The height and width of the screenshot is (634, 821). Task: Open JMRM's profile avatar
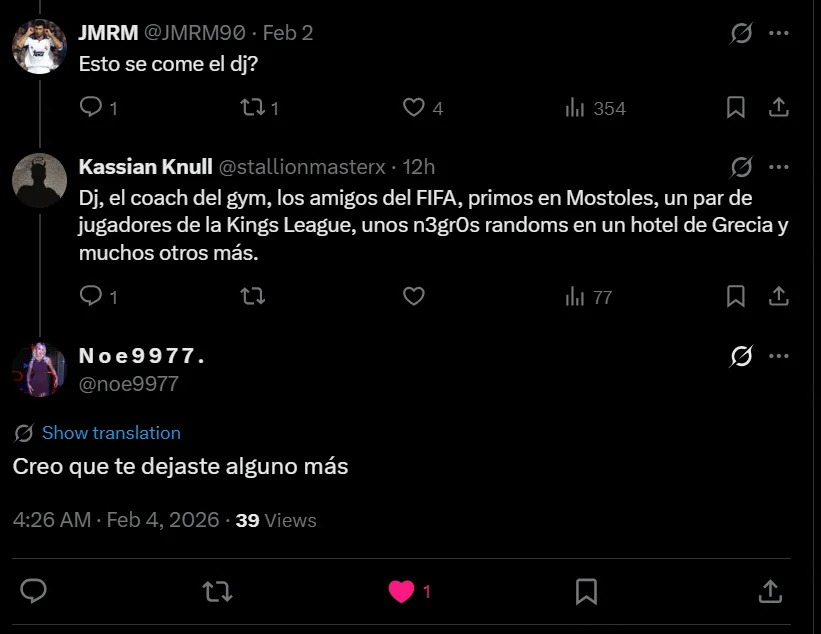pos(39,46)
